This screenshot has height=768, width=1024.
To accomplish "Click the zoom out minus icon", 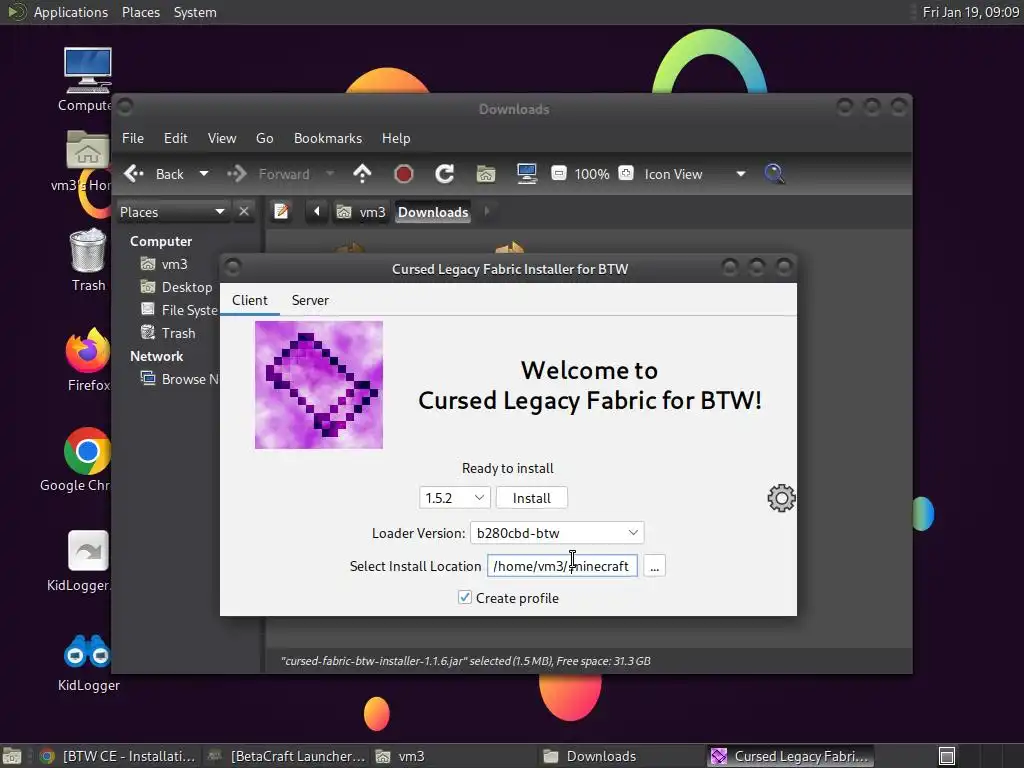I will click(558, 174).
